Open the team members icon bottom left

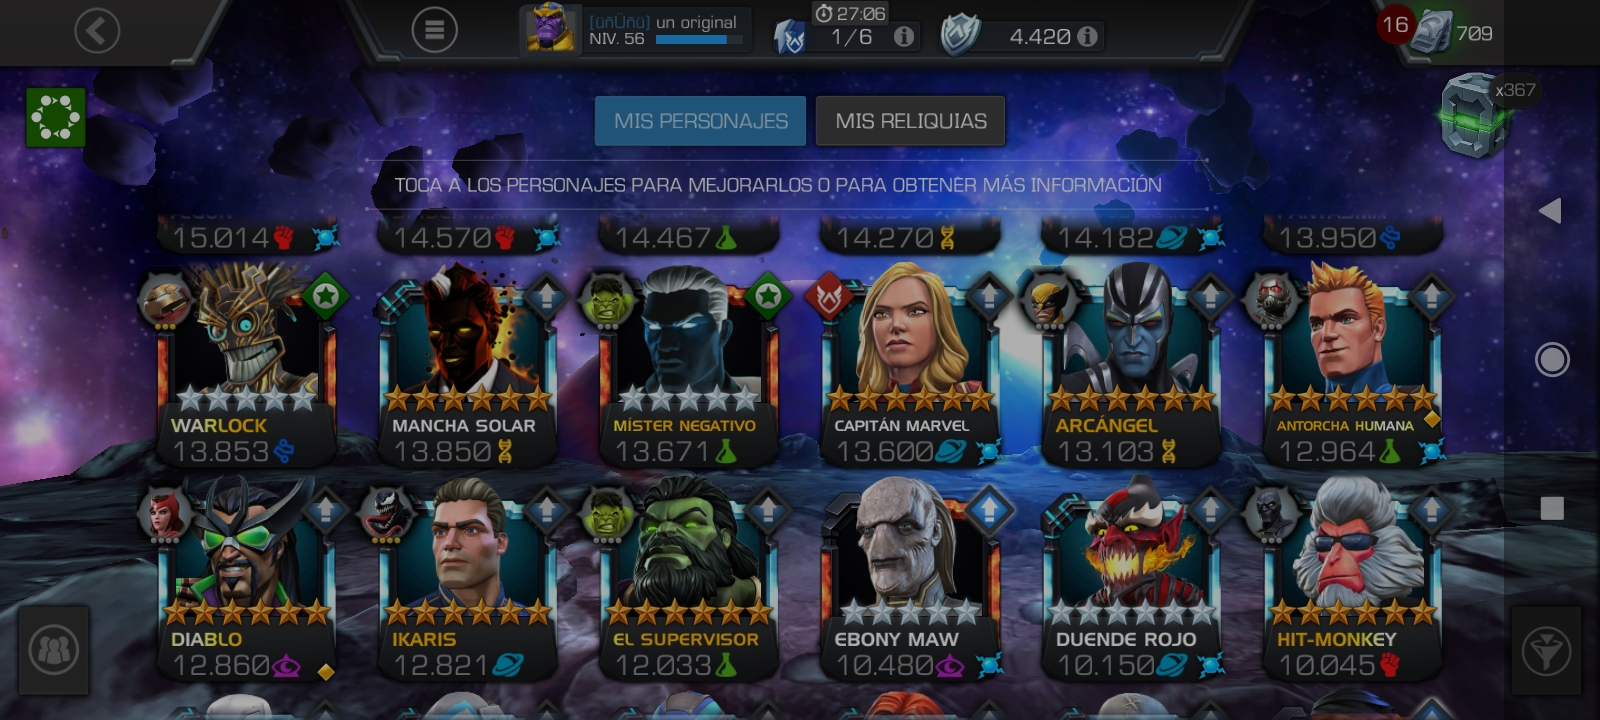coord(54,651)
